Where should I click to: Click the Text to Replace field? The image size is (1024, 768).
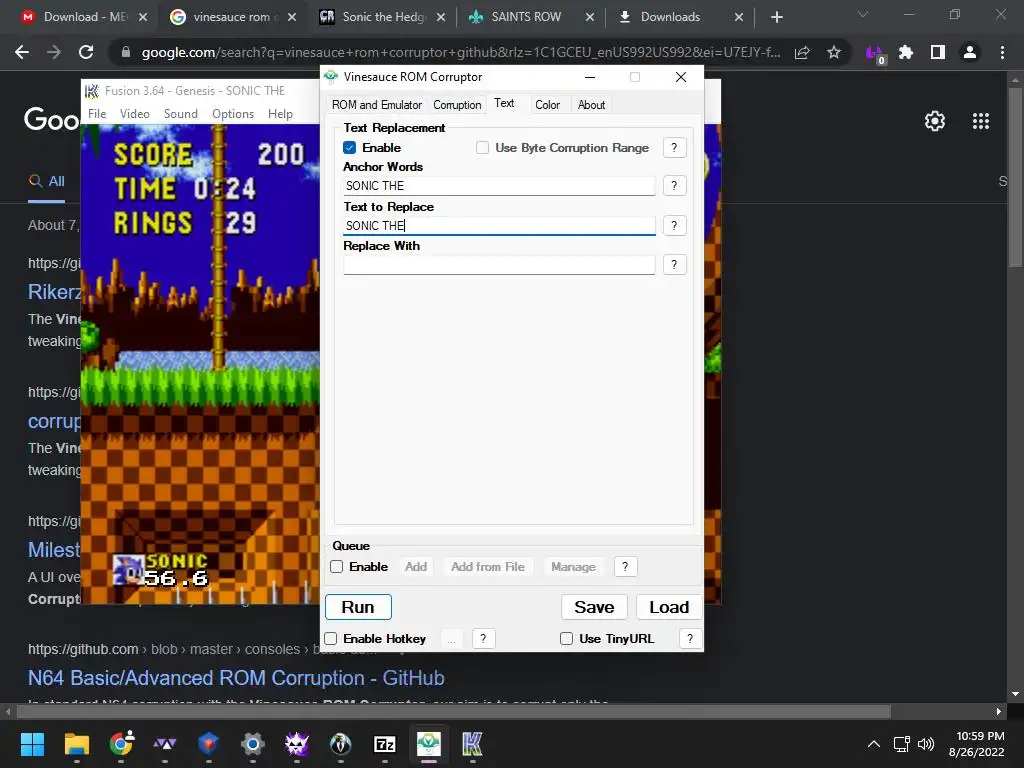(499, 225)
